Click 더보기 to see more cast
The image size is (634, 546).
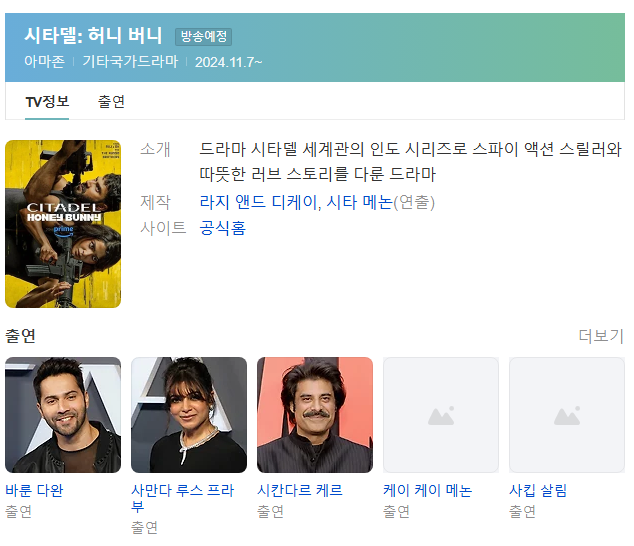click(601, 335)
